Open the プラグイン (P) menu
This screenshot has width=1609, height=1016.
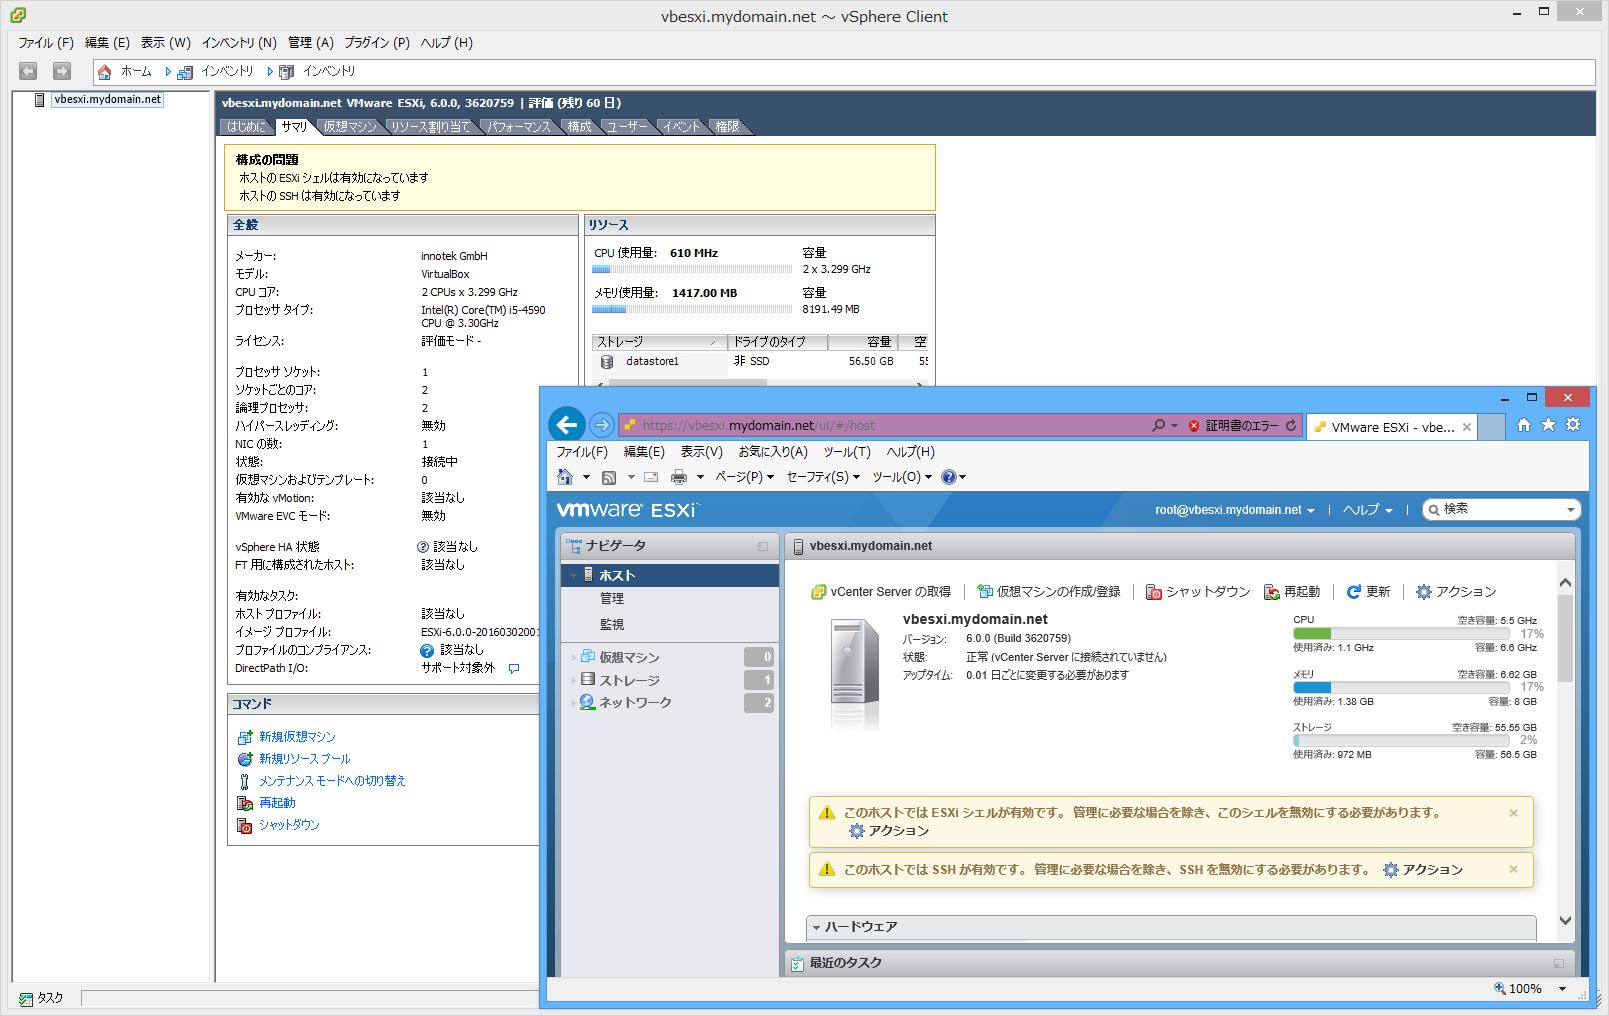click(x=377, y=43)
